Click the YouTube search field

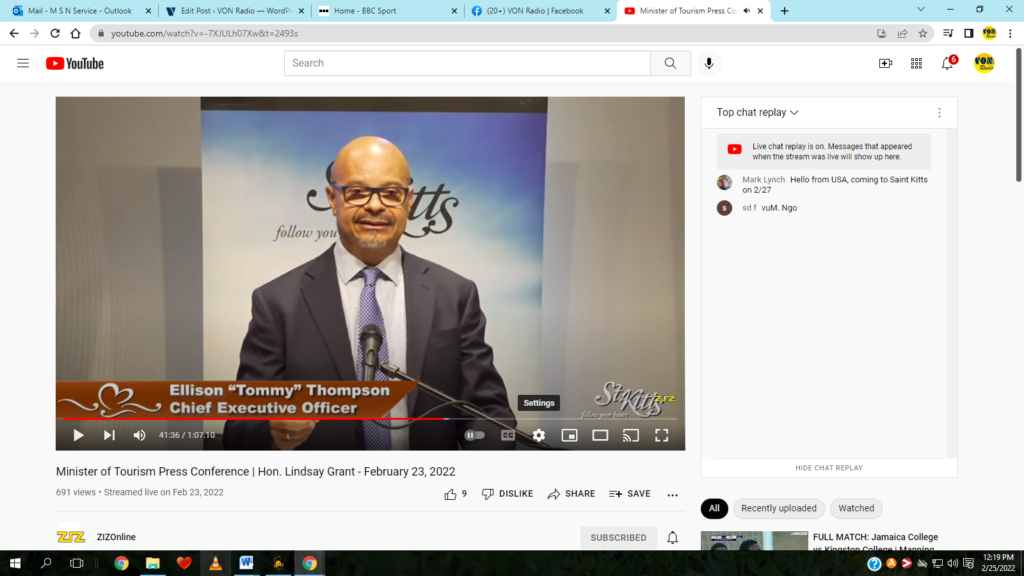pos(467,63)
